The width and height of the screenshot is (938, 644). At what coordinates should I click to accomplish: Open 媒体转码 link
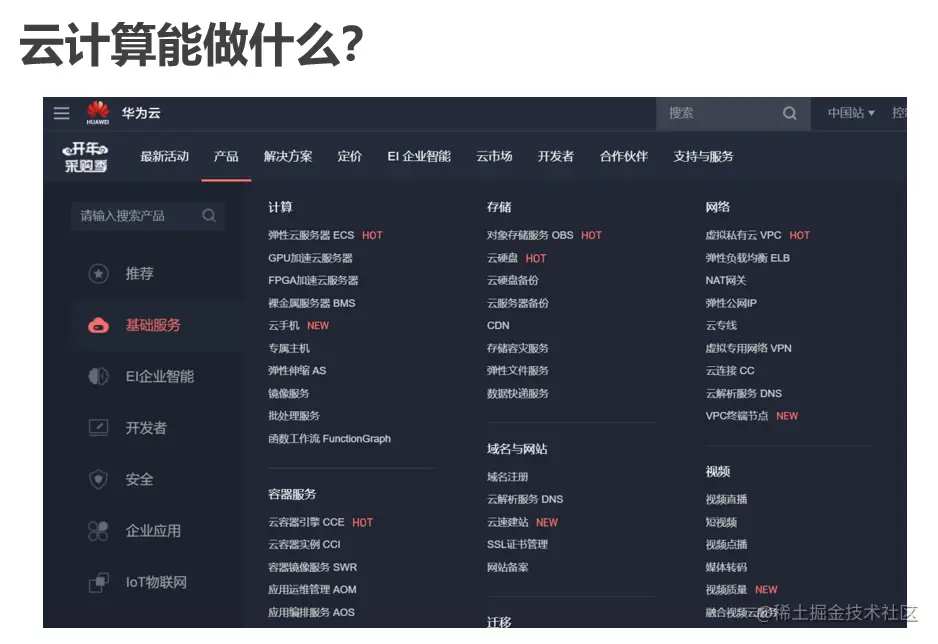(x=726, y=567)
